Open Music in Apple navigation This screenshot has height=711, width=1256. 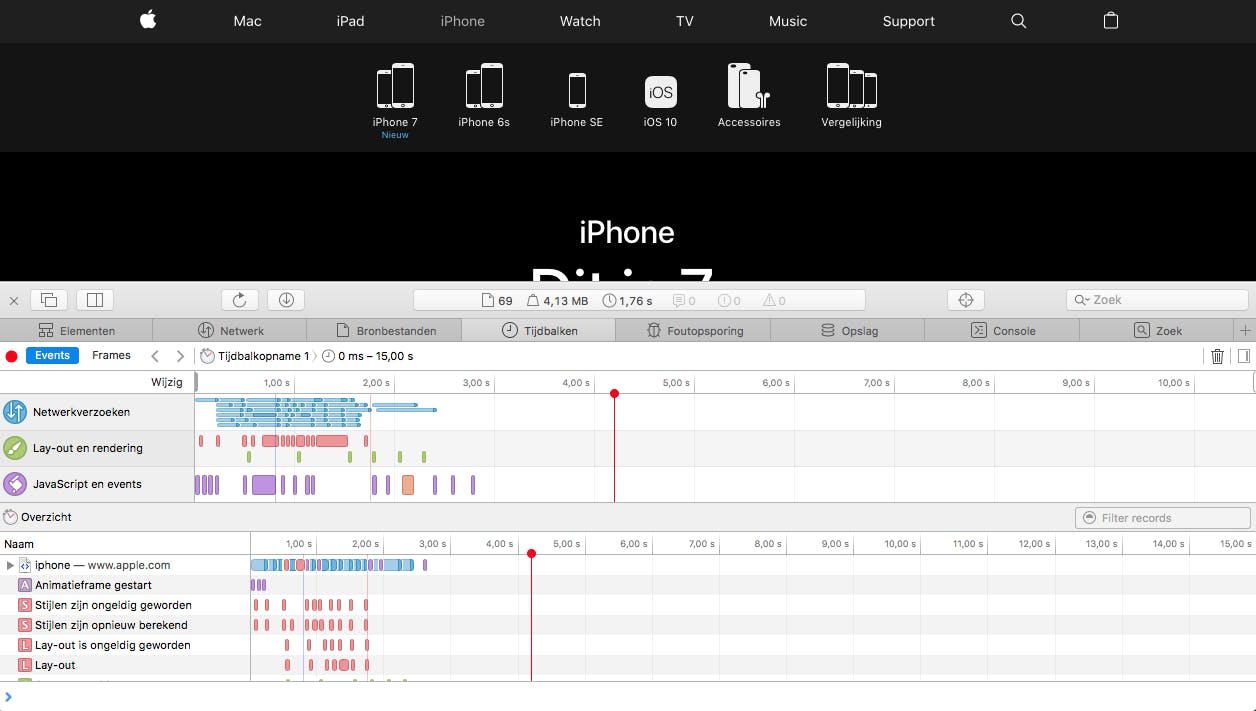pos(788,21)
